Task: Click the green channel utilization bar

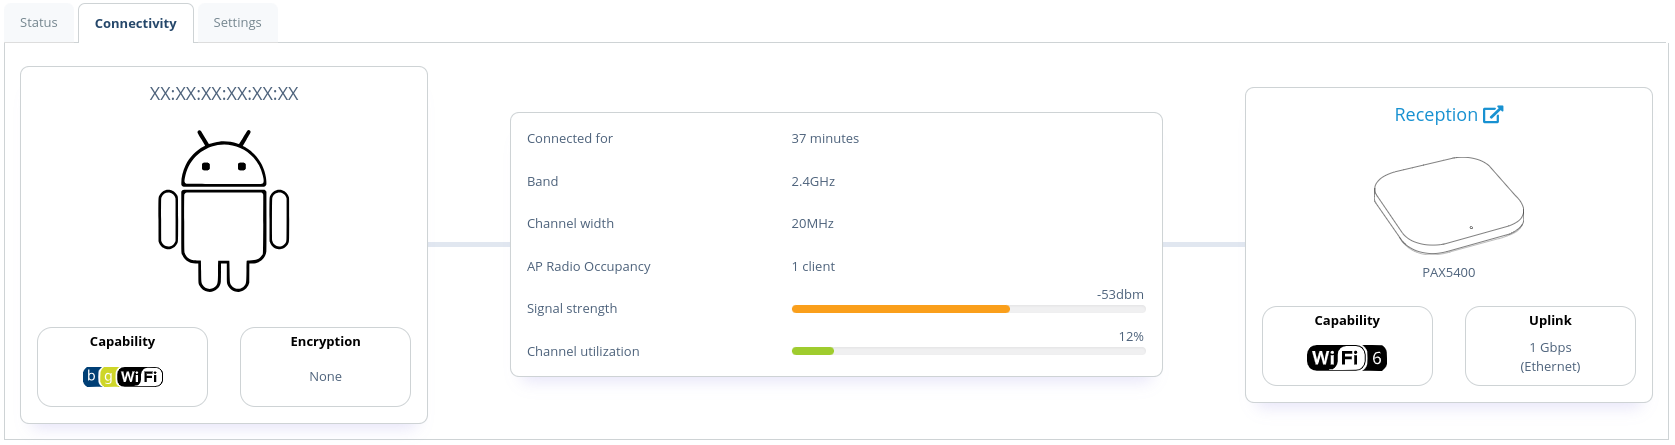Action: 812,351
